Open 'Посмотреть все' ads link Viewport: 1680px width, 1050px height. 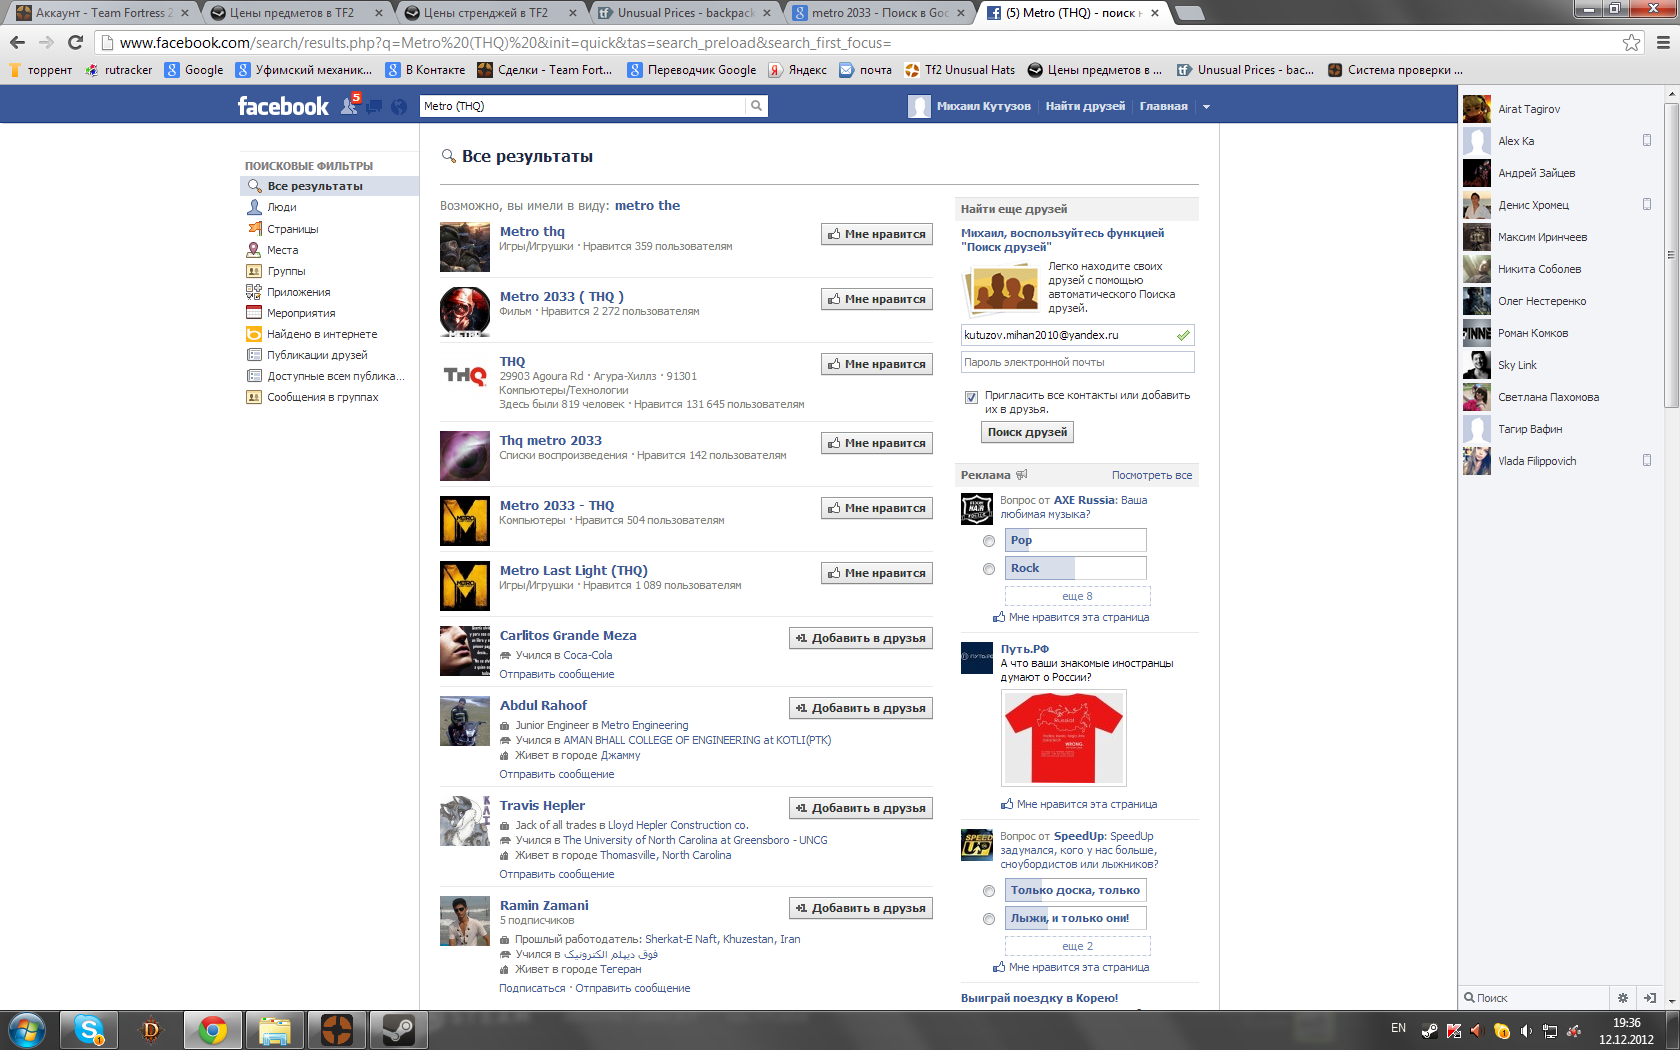(x=1152, y=475)
